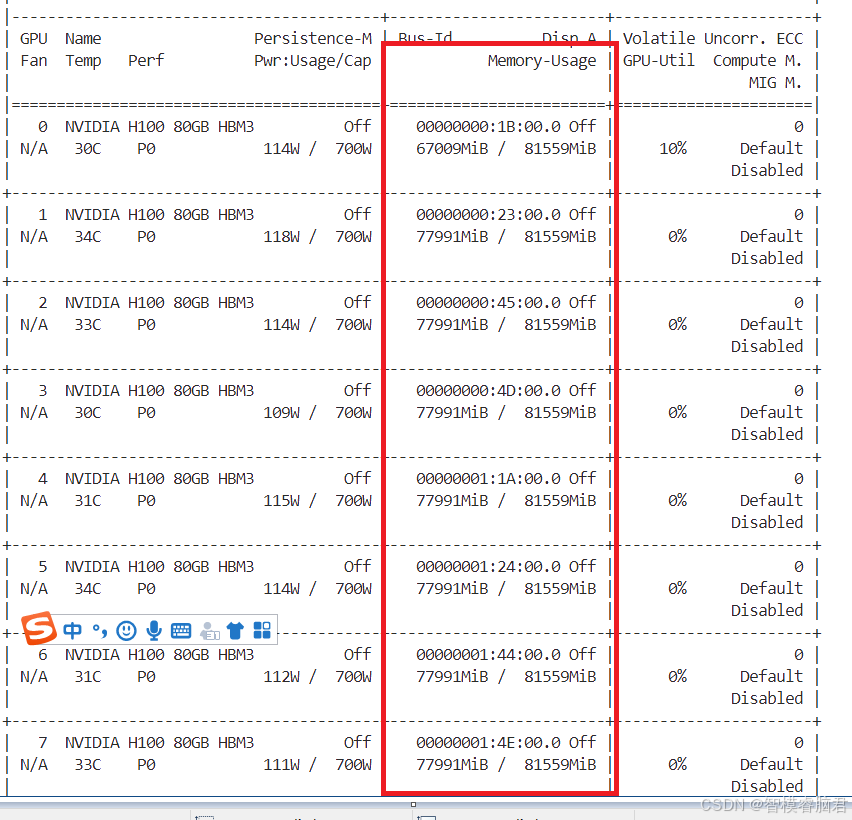Image resolution: width=852 pixels, height=820 pixels.
Task: Click the 115W power usage value
Action: [281, 501]
